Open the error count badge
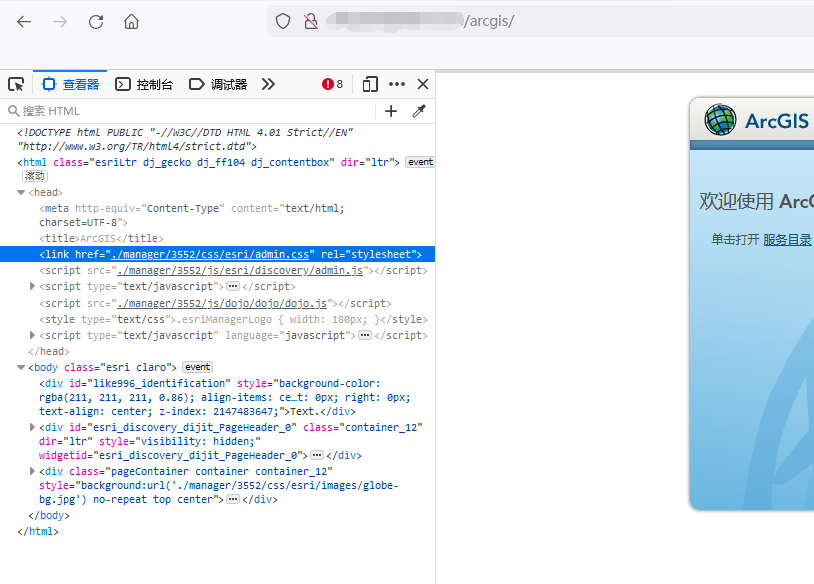 tap(332, 84)
